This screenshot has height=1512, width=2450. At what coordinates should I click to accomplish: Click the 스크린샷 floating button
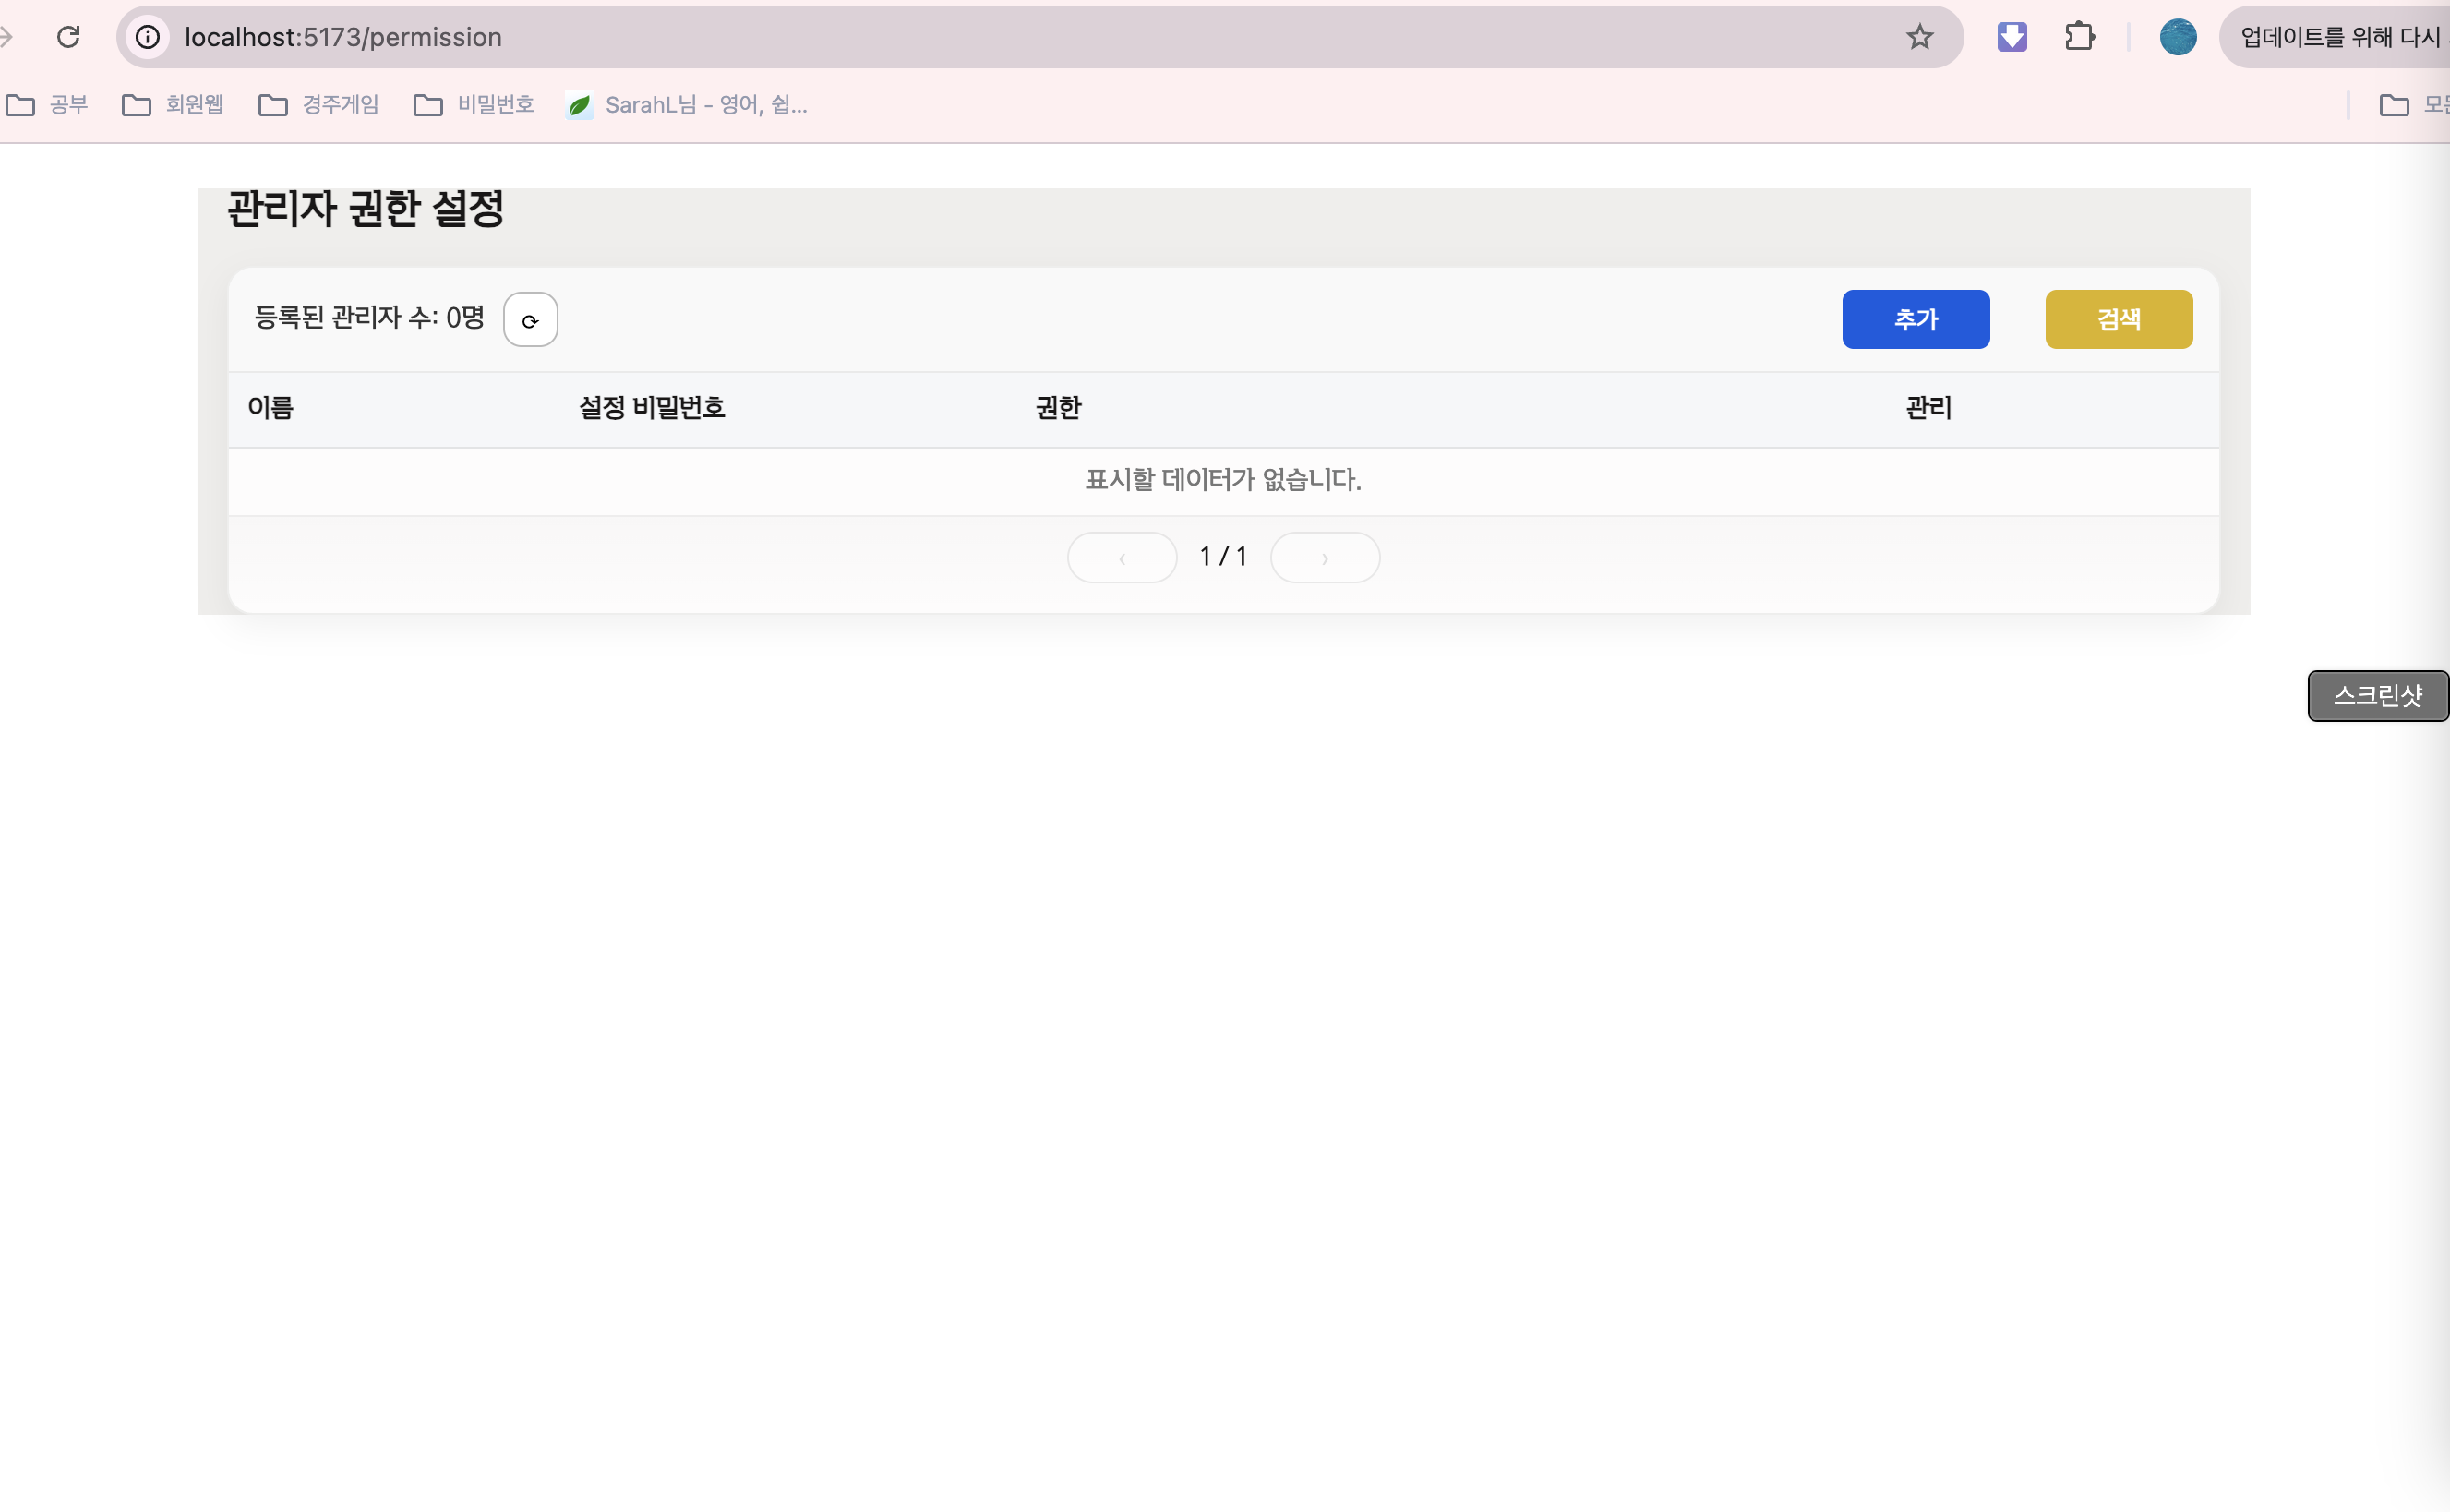click(x=2377, y=696)
